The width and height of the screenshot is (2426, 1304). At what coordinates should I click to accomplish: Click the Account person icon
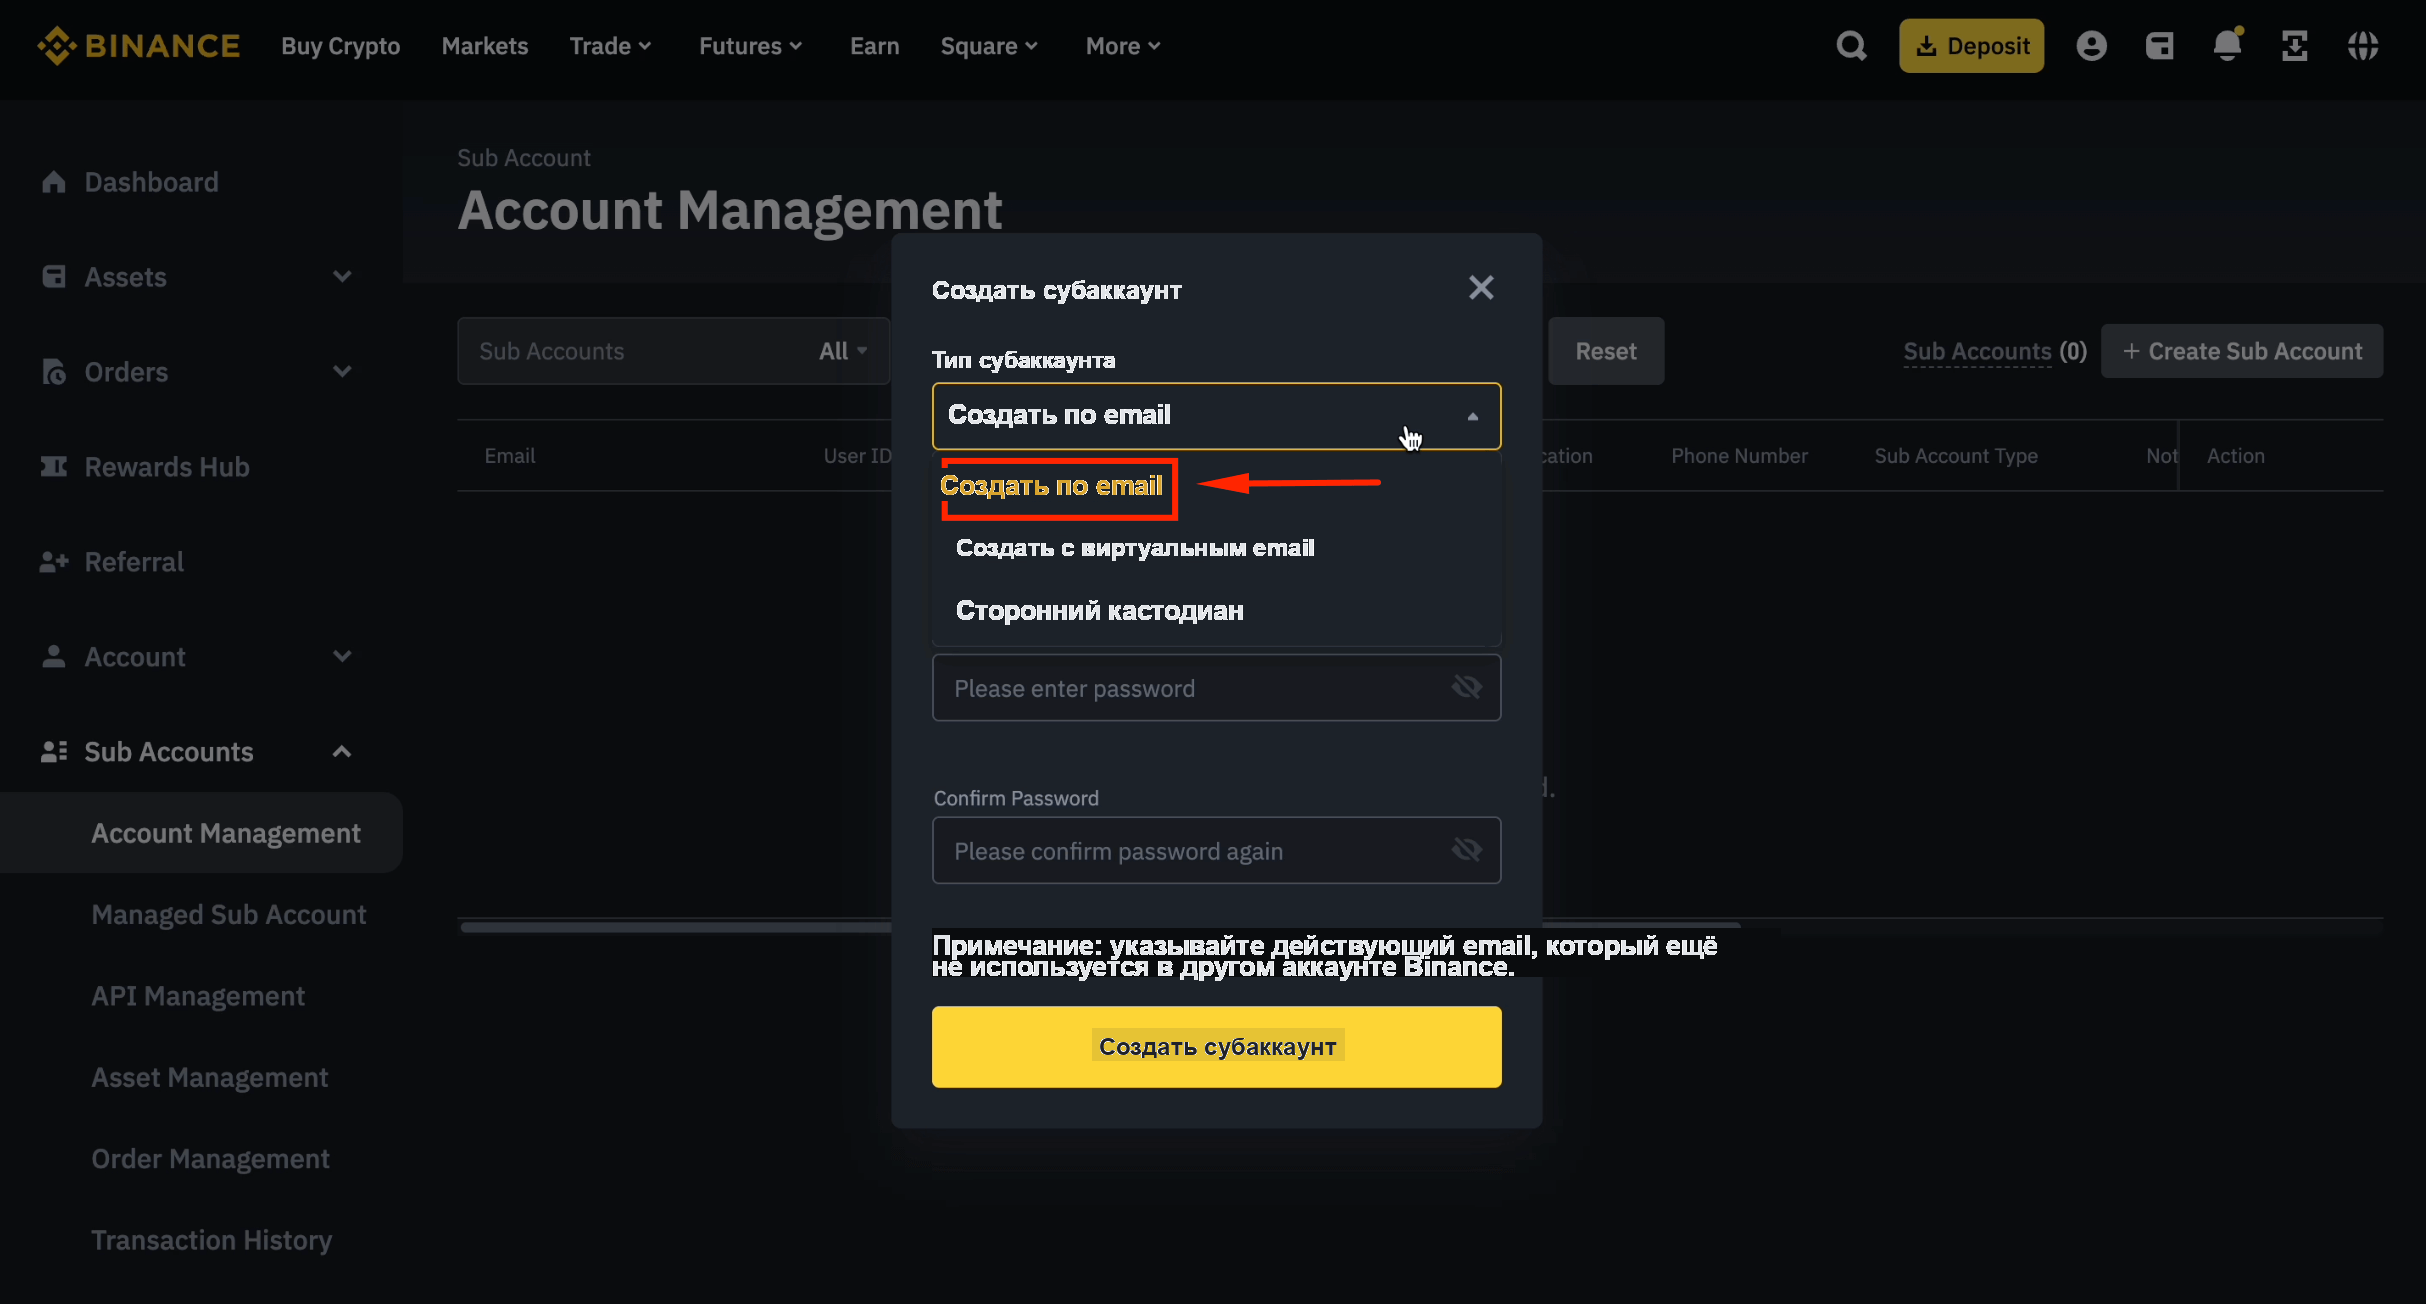click(54, 657)
